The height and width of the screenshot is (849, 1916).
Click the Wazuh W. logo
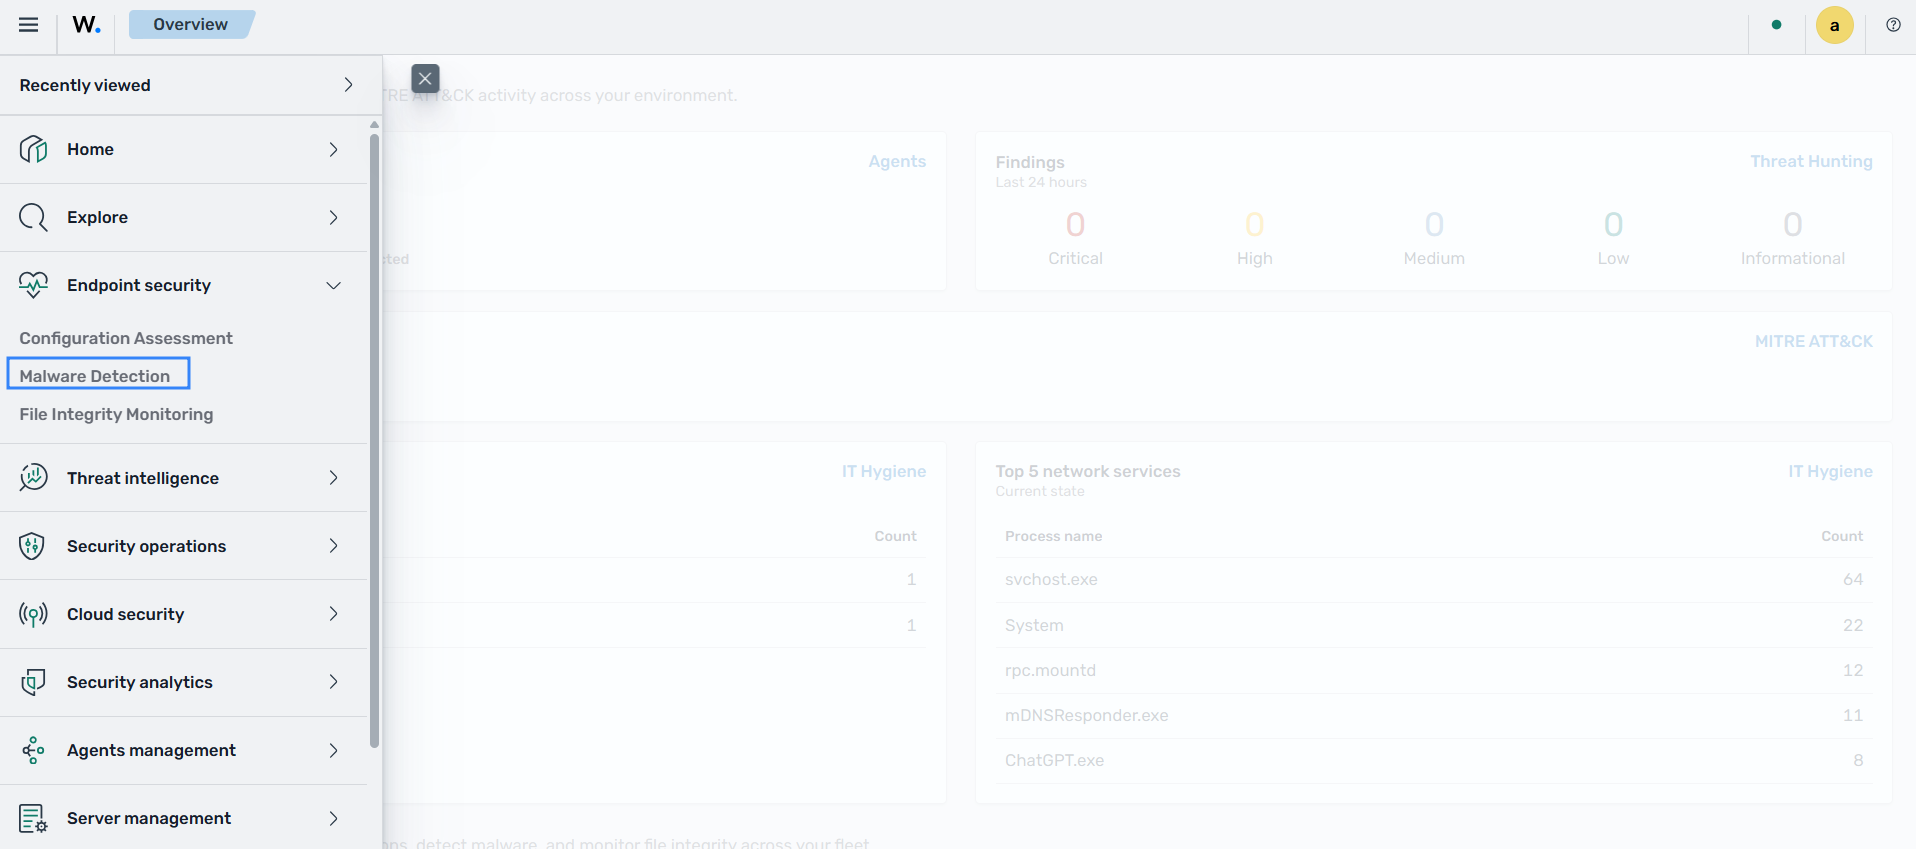click(86, 25)
